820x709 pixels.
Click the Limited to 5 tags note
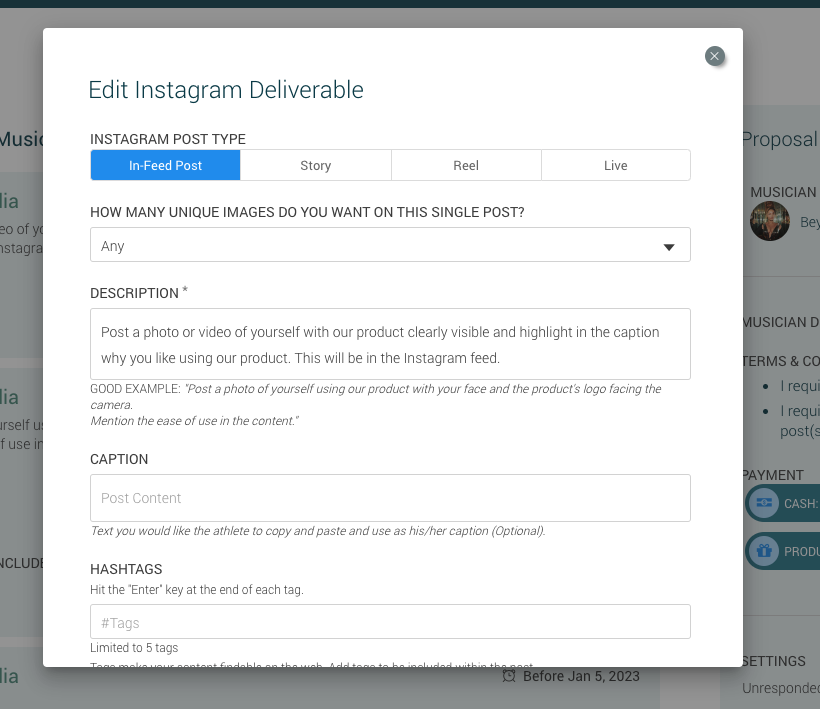(x=134, y=648)
